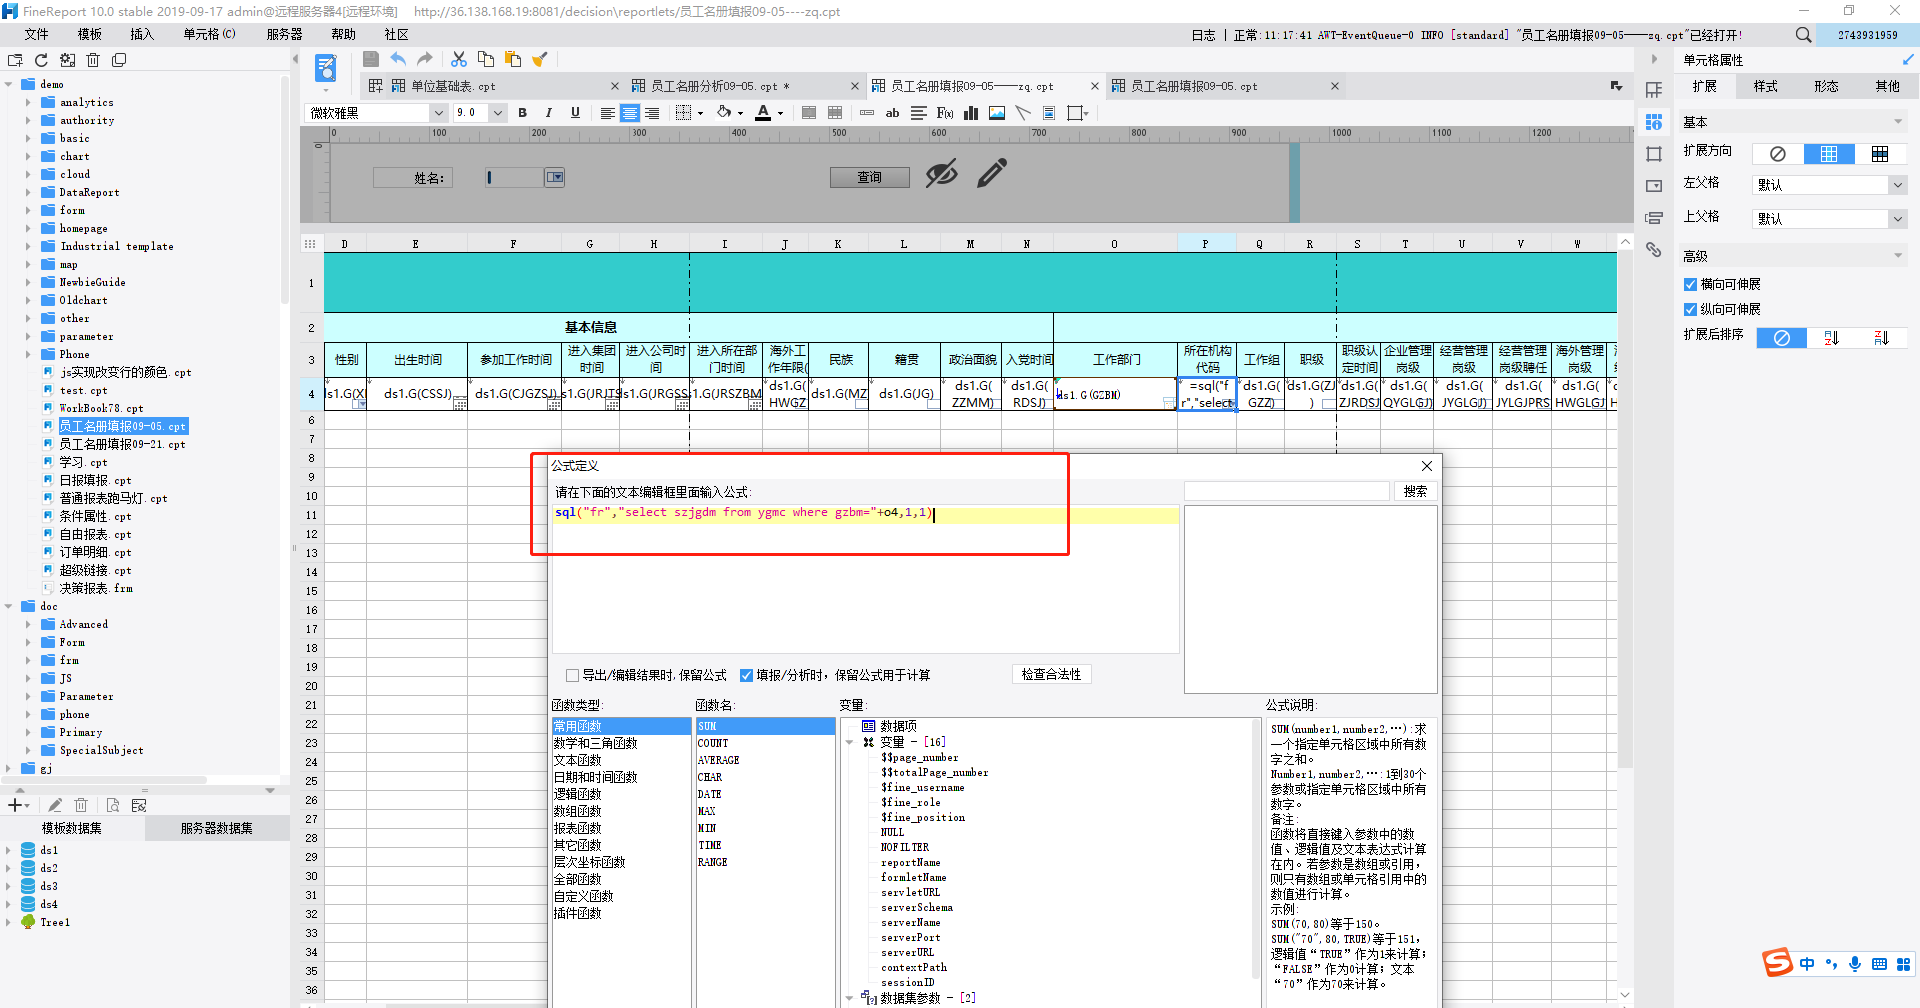The height and width of the screenshot is (1008, 1920).
Task: Open the upper parent cell dropdown
Action: [1897, 219]
